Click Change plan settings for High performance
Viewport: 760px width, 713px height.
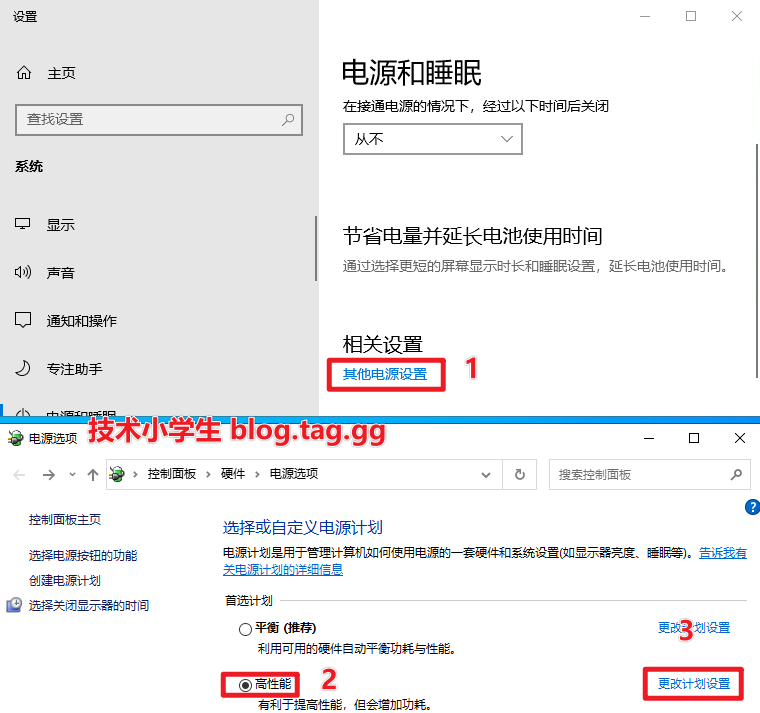pyautogui.click(x=693, y=685)
